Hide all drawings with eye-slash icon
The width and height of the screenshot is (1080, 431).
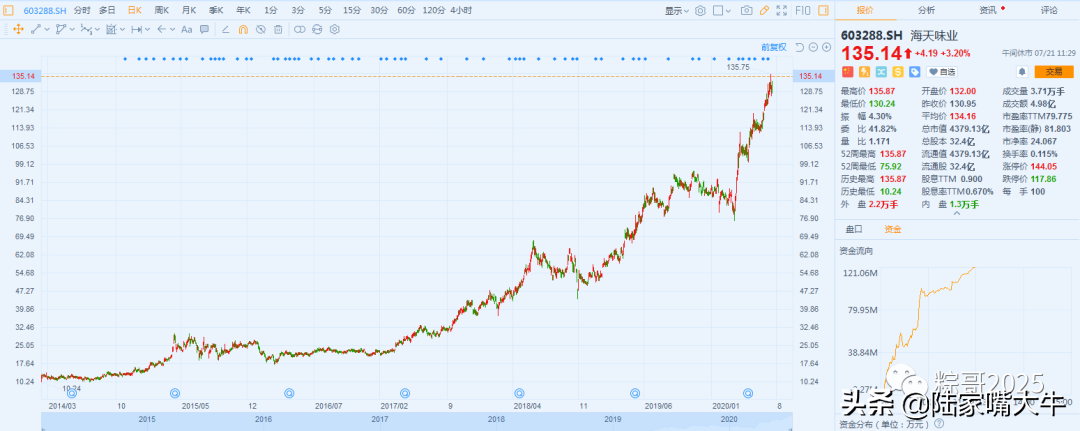260,29
